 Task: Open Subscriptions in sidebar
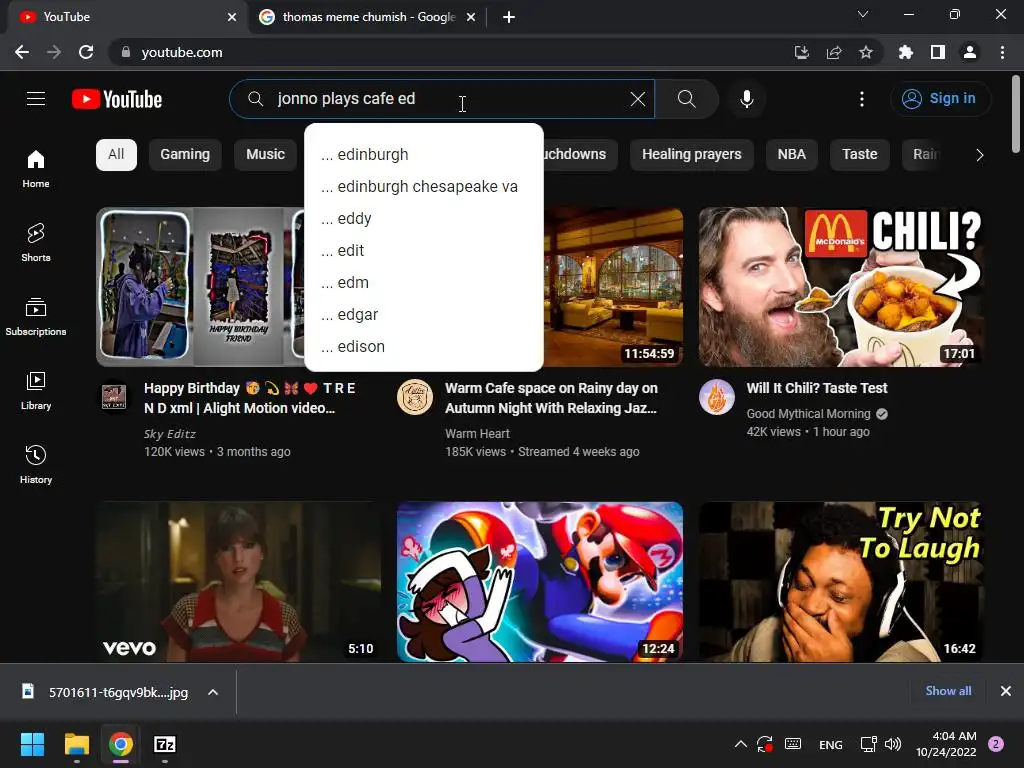pos(36,317)
